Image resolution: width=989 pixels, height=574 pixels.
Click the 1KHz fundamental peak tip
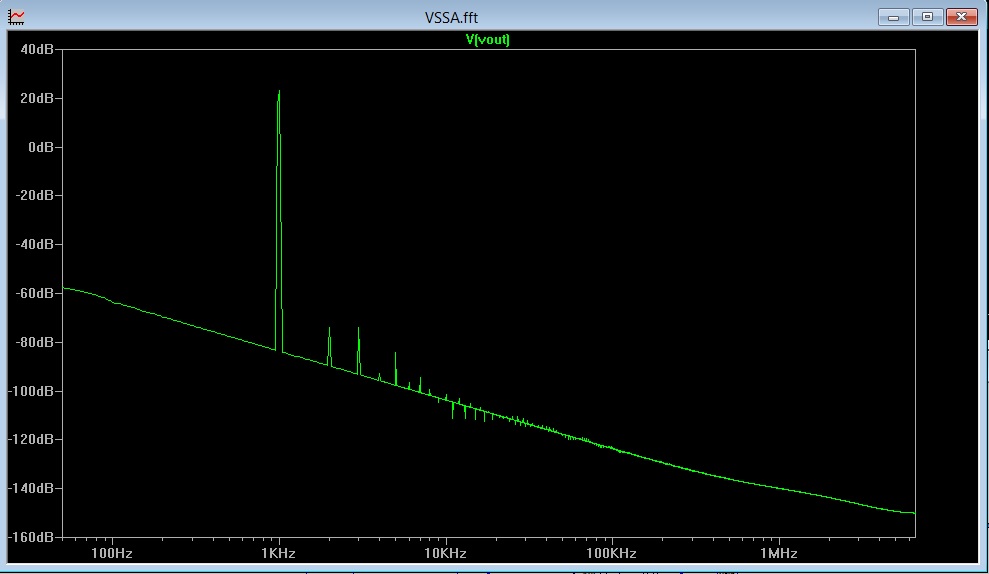coord(279,91)
